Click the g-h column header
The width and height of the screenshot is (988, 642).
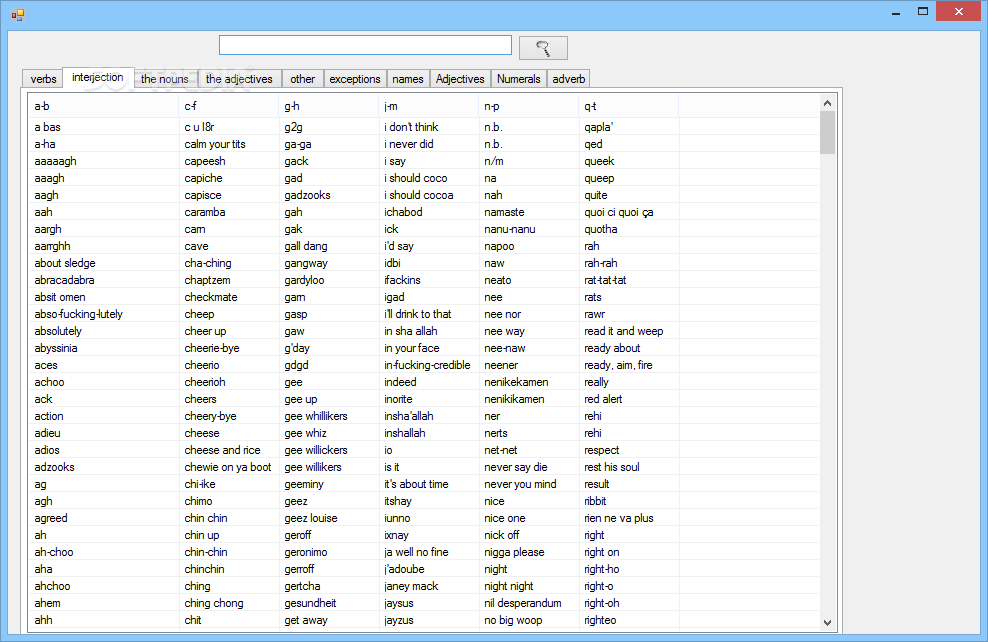pyautogui.click(x=328, y=106)
